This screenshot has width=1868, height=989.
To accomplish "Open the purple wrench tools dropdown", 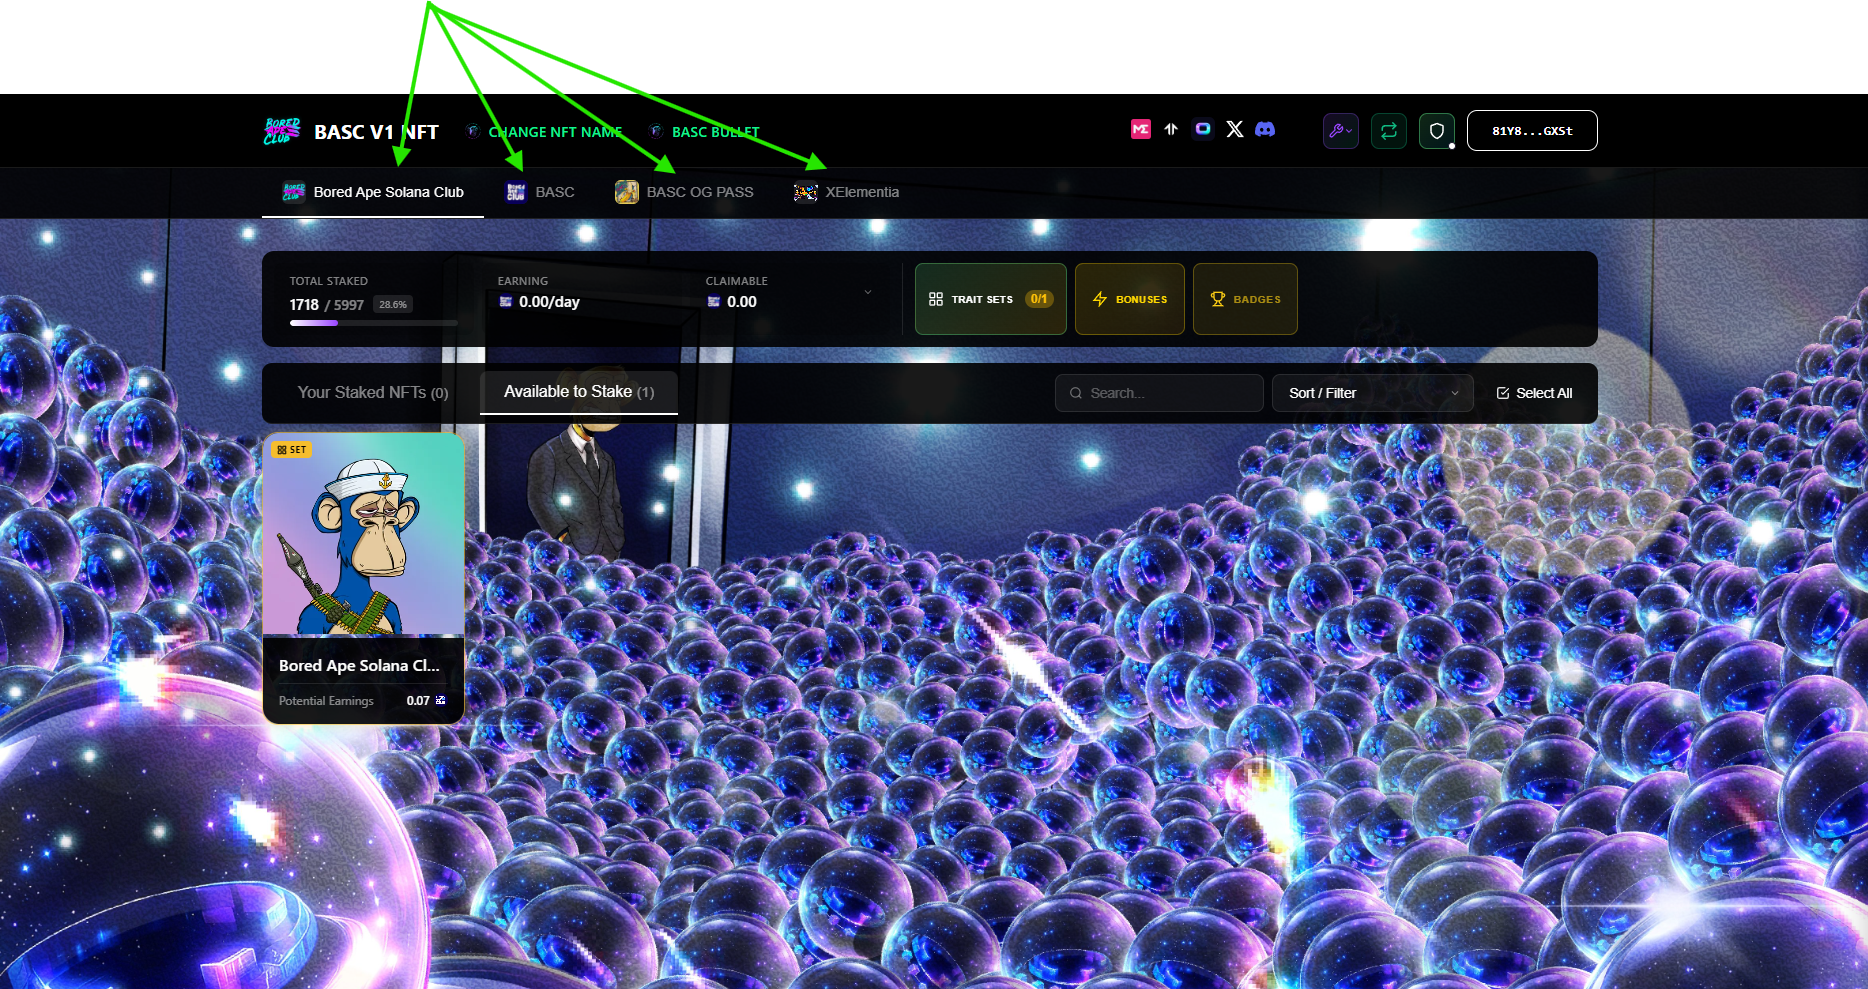I will pos(1340,131).
